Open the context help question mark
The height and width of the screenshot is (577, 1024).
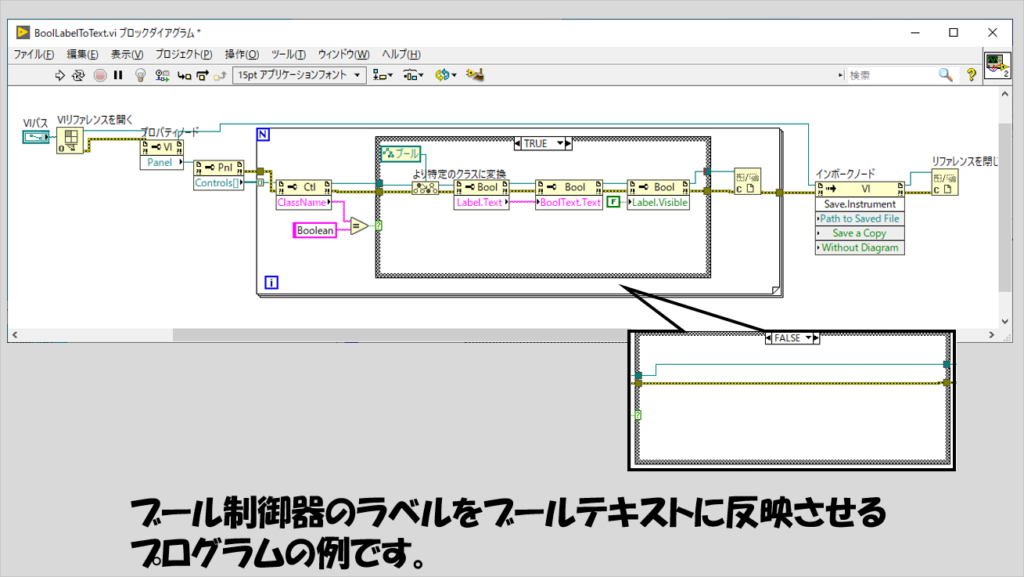(970, 75)
